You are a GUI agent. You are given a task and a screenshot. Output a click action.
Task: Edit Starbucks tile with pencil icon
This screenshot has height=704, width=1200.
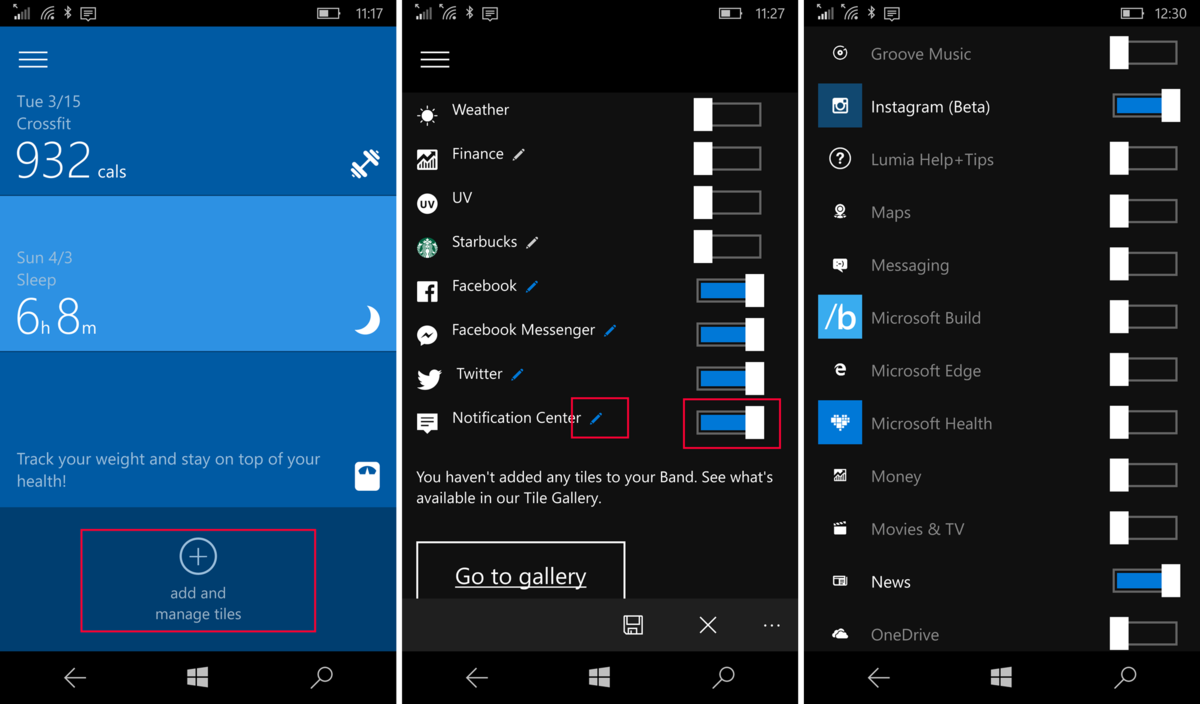point(532,243)
